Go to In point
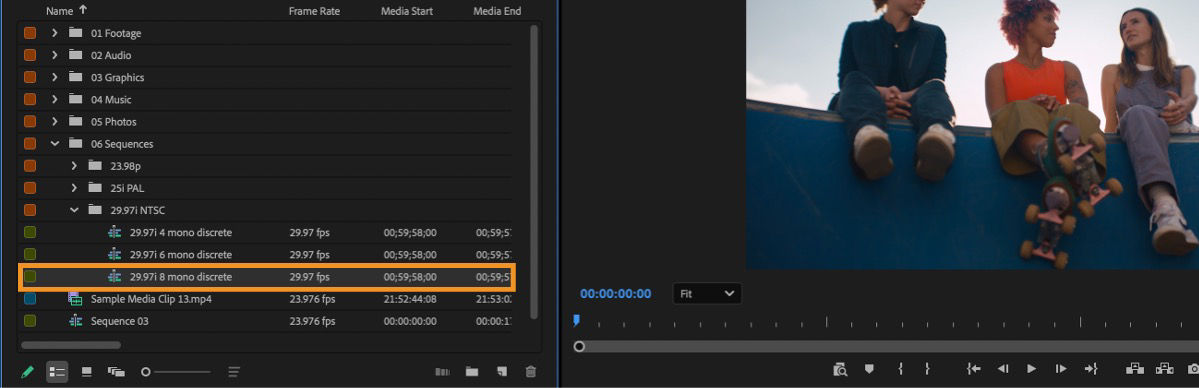The height and width of the screenshot is (388, 1199). coord(973,369)
